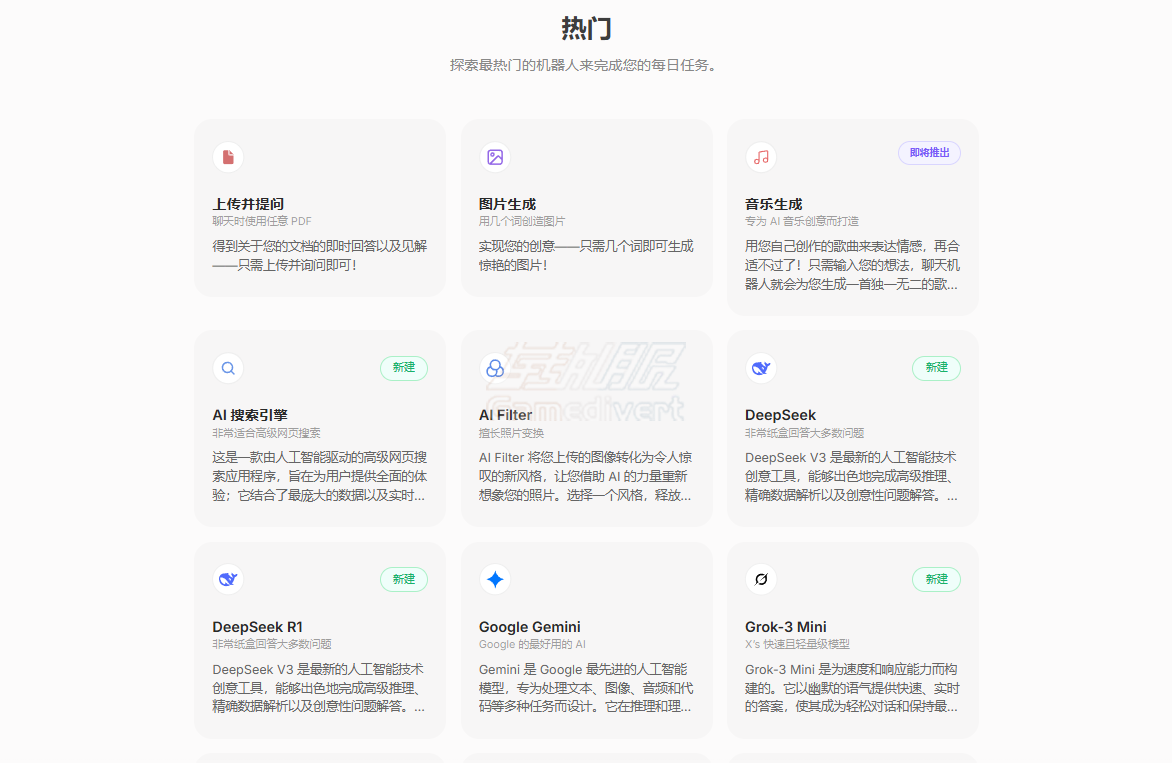The width and height of the screenshot is (1172, 763).
Task: Select the DeepSeek R1 whale icon
Action: 228,579
